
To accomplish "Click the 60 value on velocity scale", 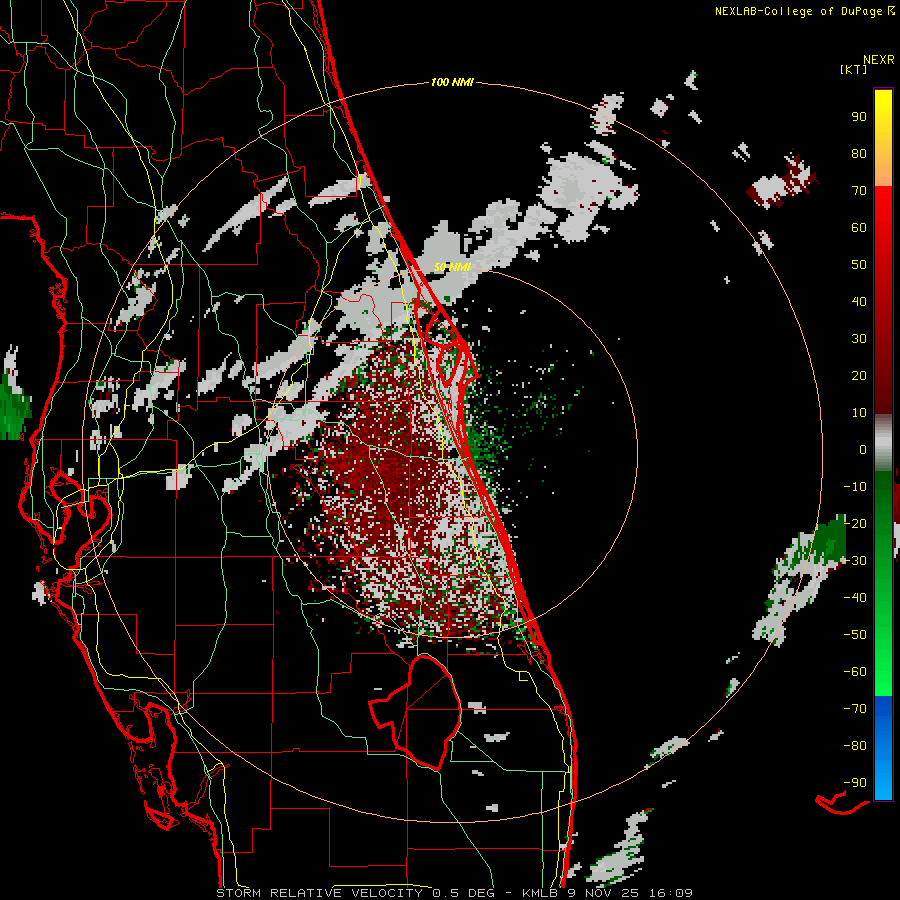I will click(859, 227).
